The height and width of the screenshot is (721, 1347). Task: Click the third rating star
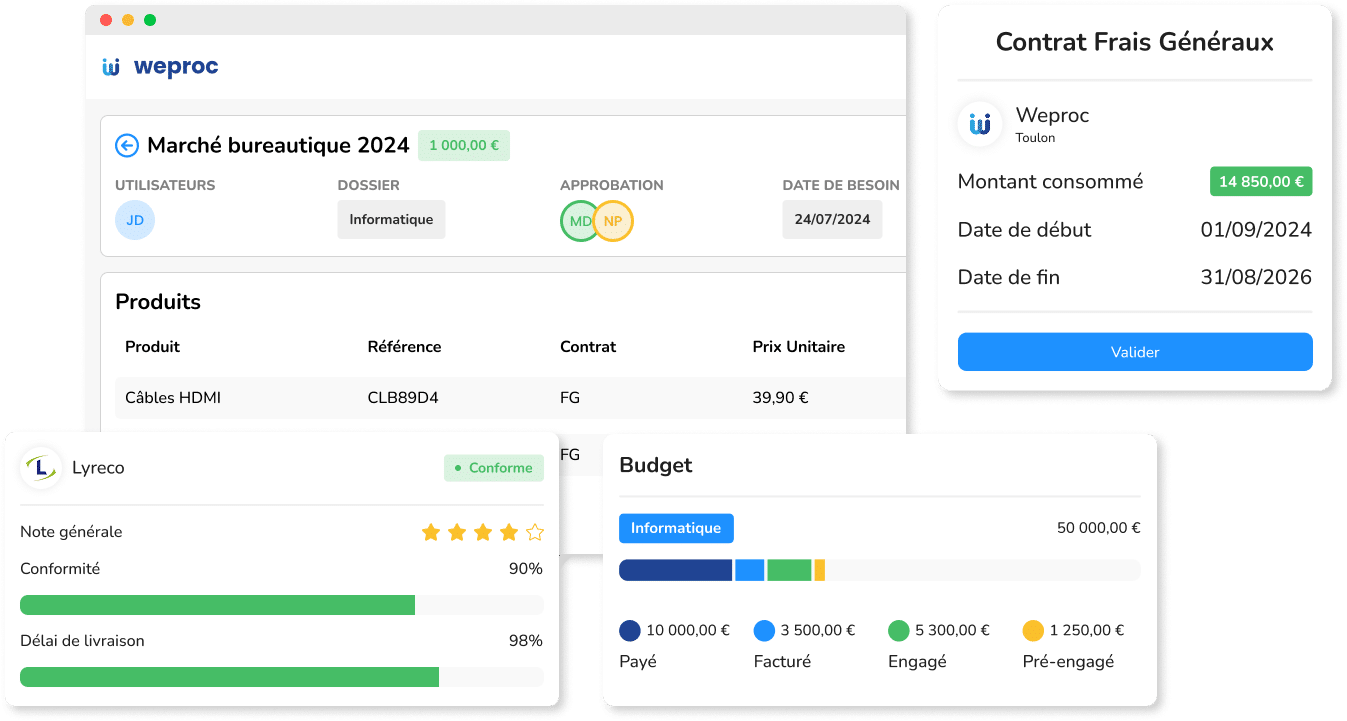(x=483, y=532)
